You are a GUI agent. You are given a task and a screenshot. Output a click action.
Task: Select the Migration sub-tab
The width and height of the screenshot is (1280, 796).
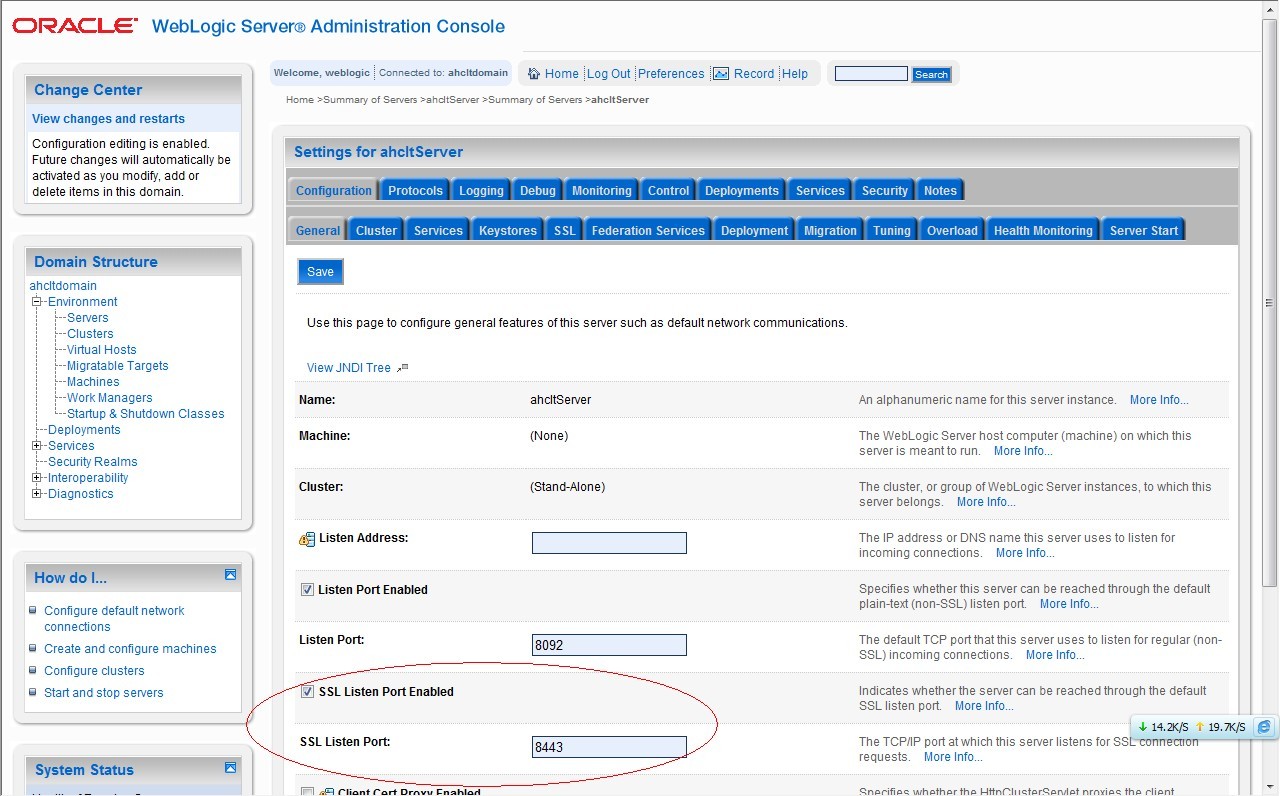coord(830,231)
